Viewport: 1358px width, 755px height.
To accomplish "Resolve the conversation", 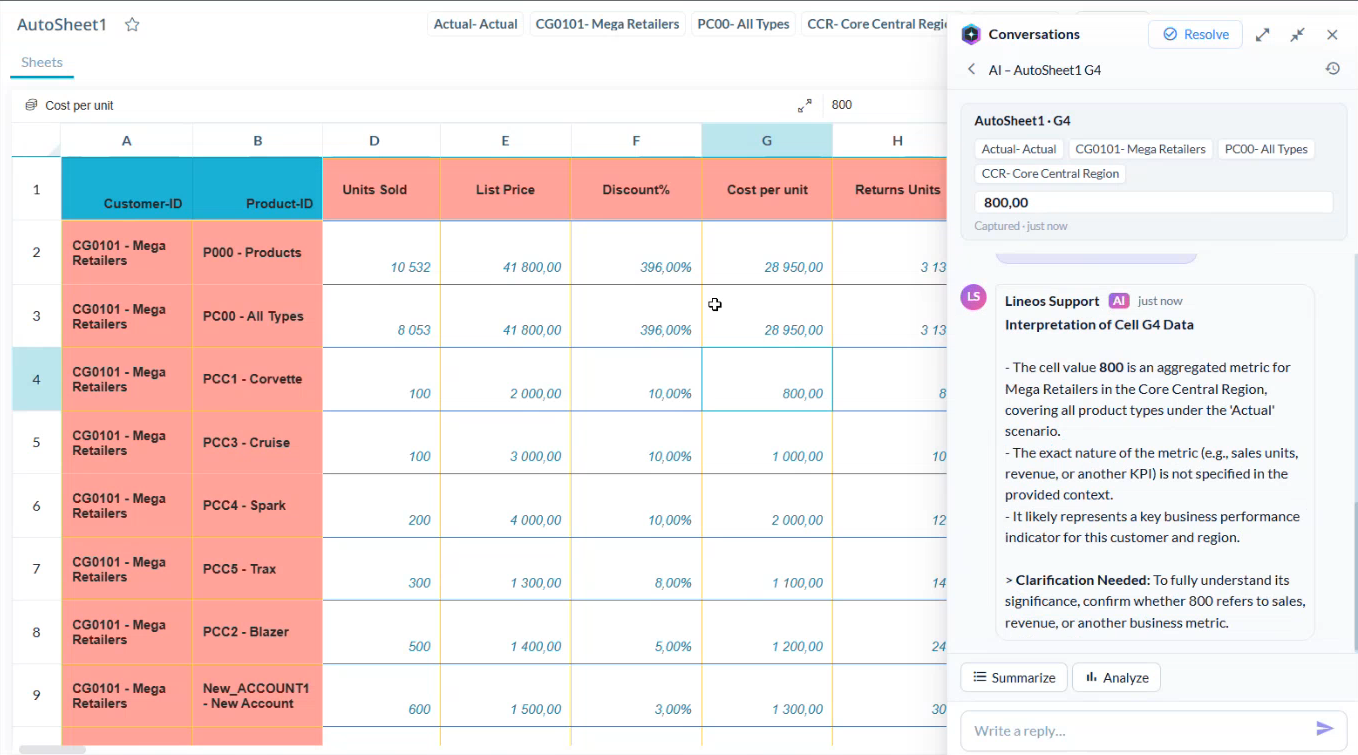I will [x=1195, y=34].
